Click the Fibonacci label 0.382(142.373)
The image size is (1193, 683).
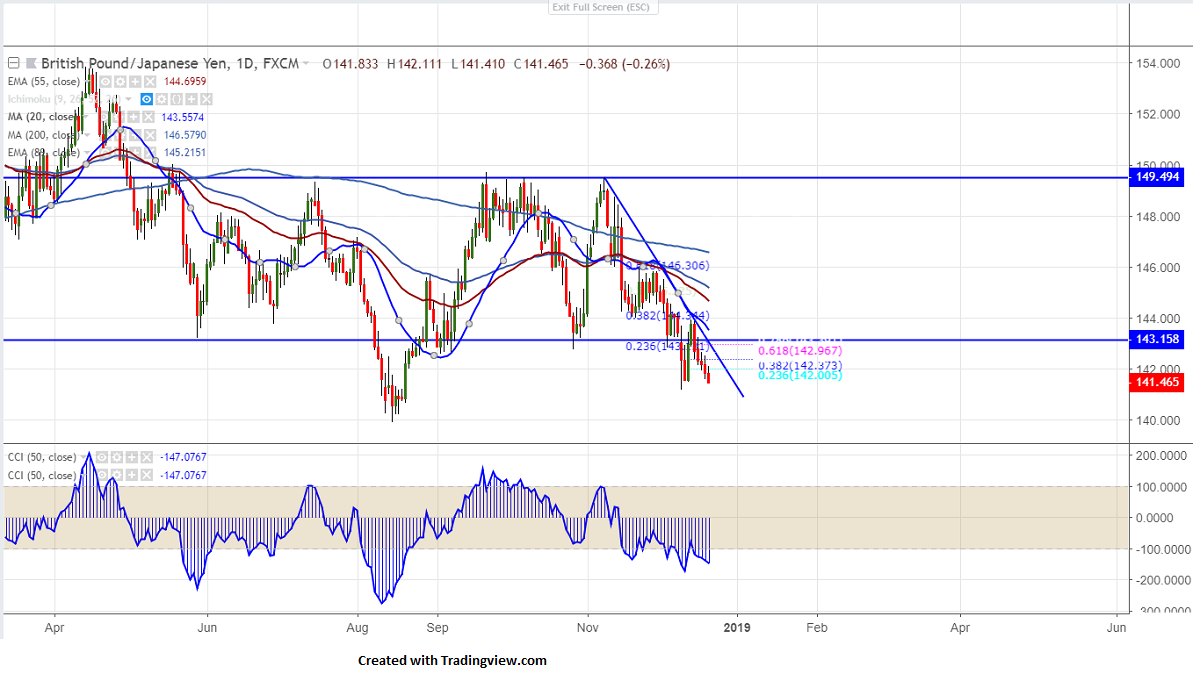tap(800, 365)
